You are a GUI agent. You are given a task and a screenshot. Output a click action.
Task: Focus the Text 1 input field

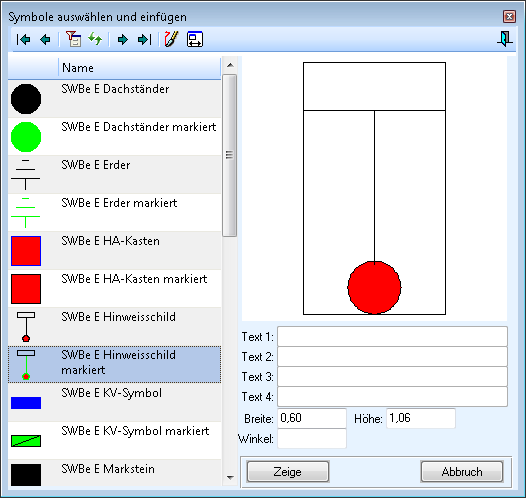click(392, 336)
